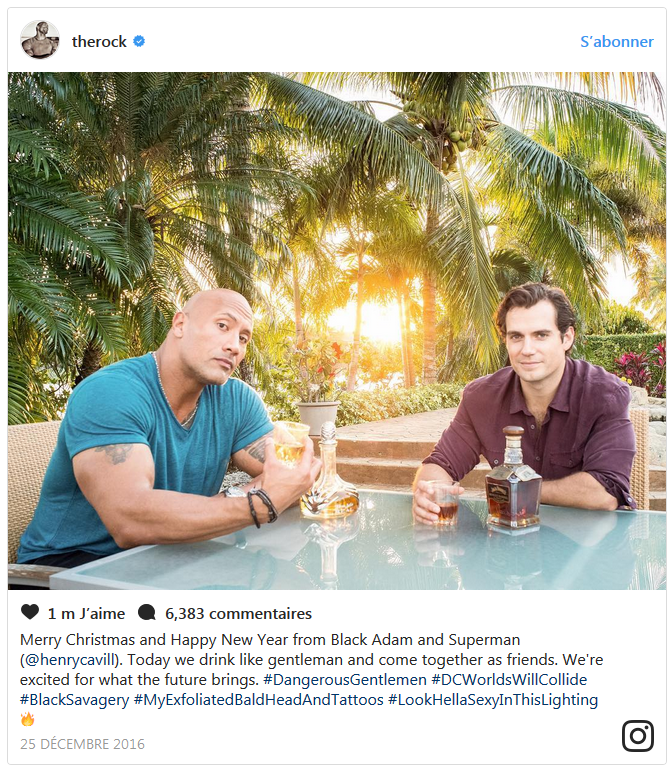Screen dimensions: 672x773
Task: Open therock username profile link
Action: pos(99,41)
